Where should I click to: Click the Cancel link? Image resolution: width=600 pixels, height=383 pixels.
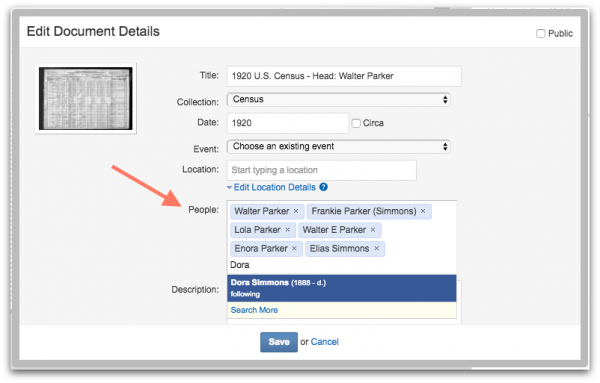(x=324, y=342)
